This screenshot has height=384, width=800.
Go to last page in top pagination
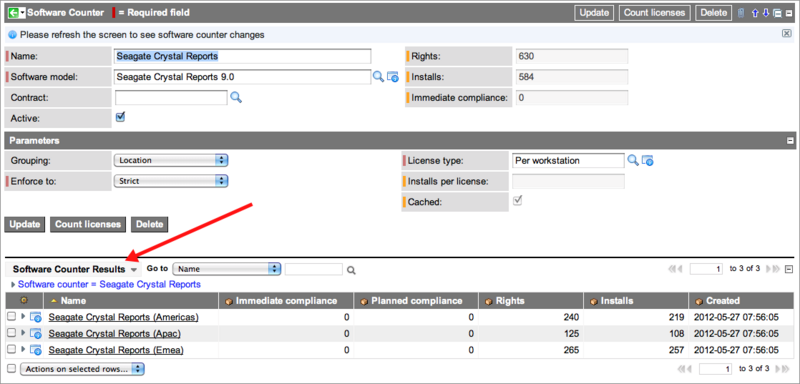click(x=776, y=269)
